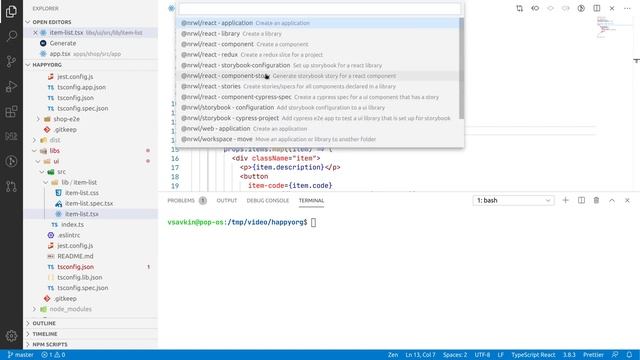
Task: Choose @nrwl/react - component schematic
Action: tap(318, 44)
